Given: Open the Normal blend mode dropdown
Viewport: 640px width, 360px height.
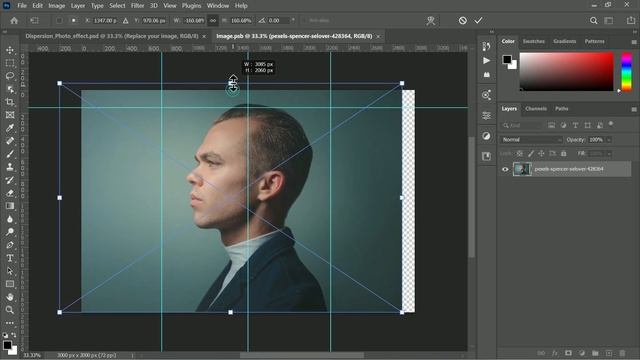Looking at the screenshot, I should pyautogui.click(x=531, y=140).
